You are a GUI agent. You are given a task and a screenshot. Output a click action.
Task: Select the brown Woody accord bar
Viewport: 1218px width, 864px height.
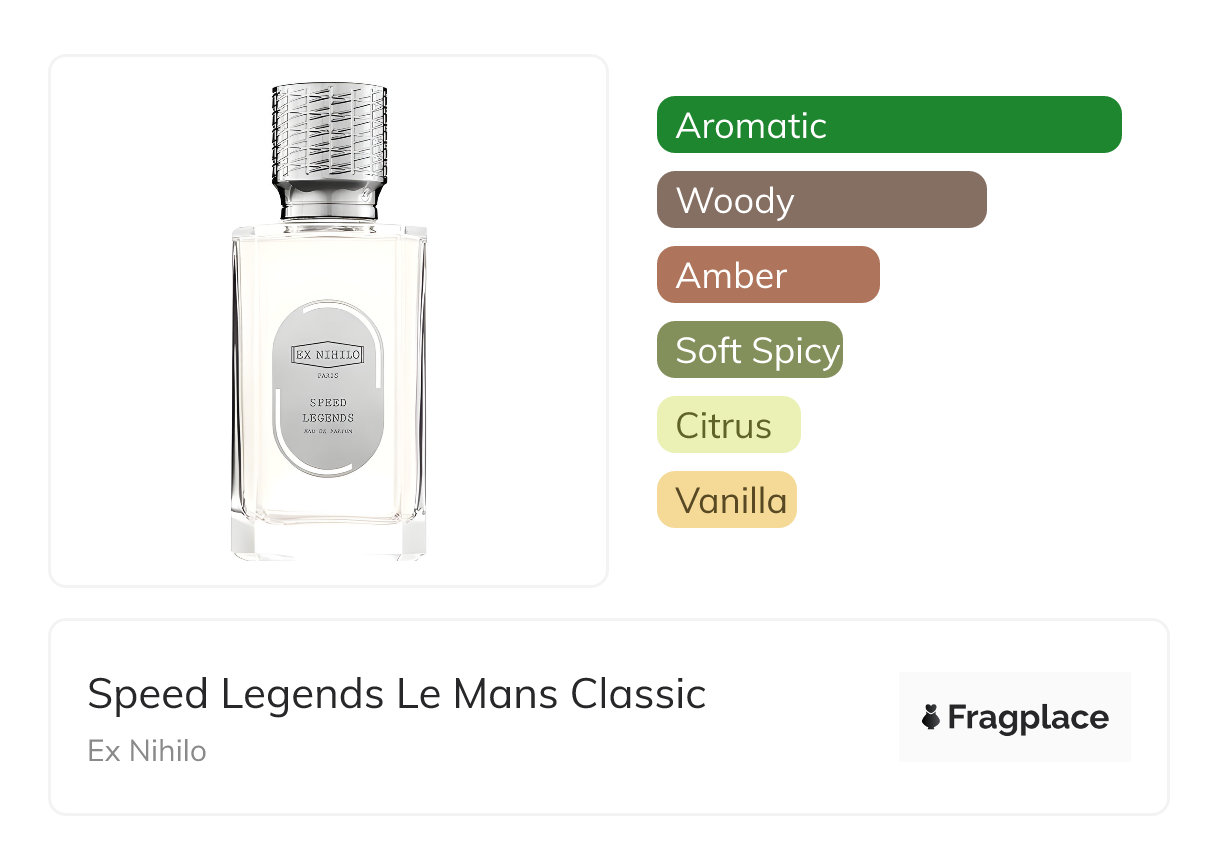(821, 200)
